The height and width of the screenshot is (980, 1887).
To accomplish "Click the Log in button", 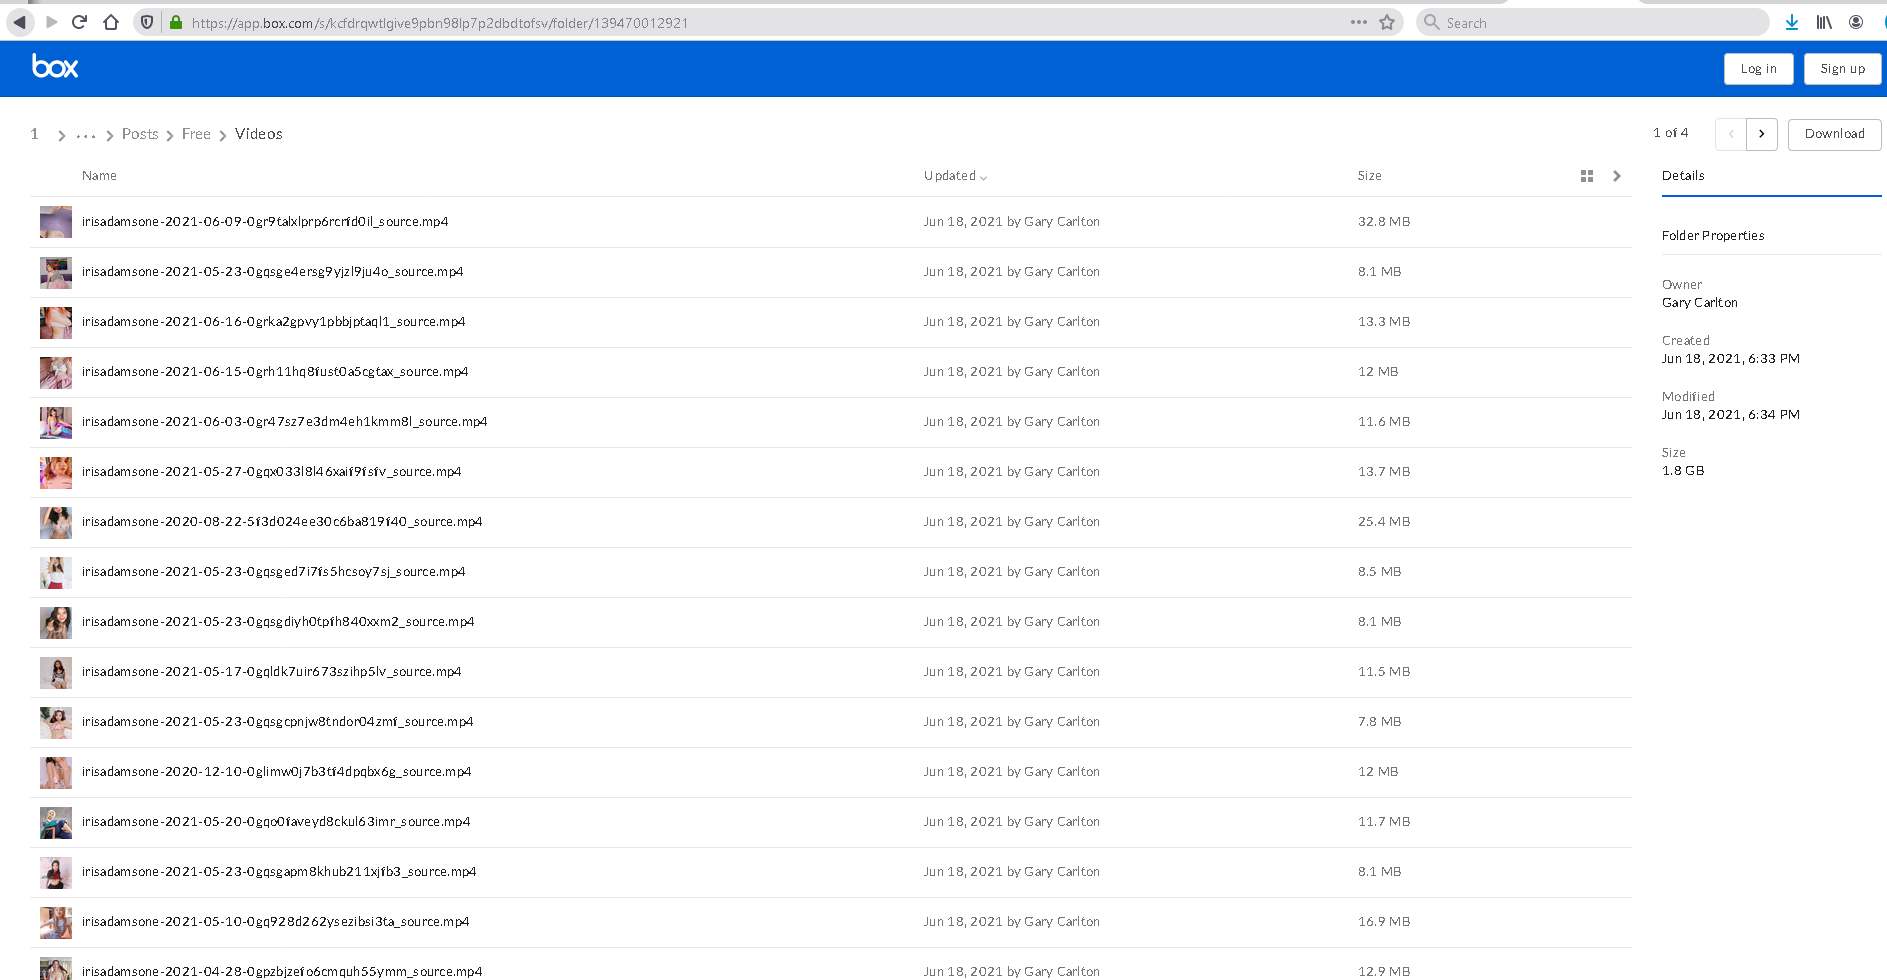I will point(1758,69).
